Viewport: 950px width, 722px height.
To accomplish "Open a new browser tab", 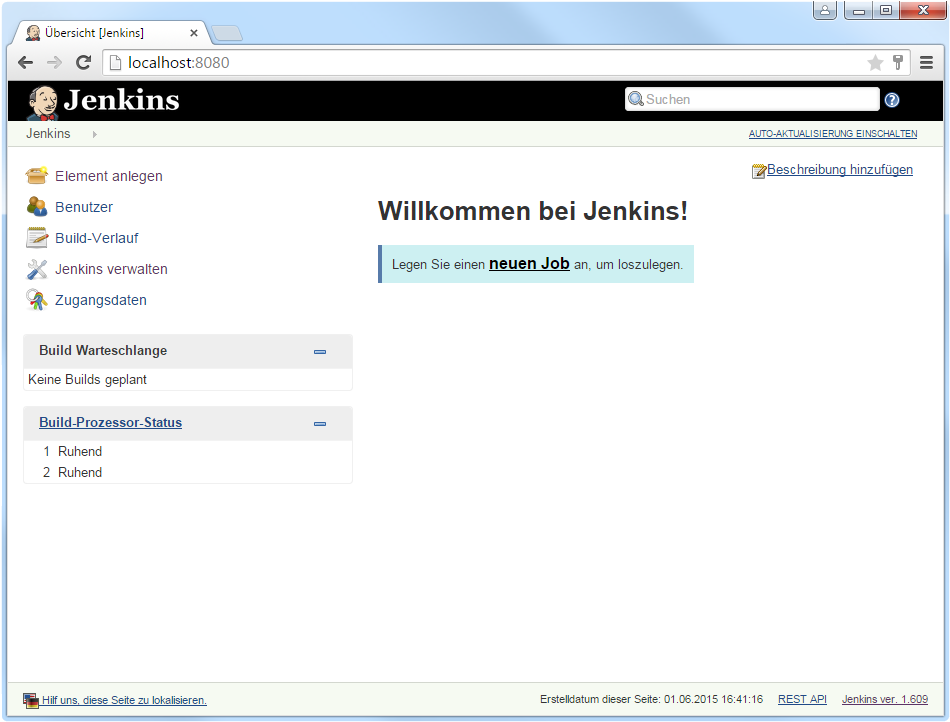I will [227, 33].
